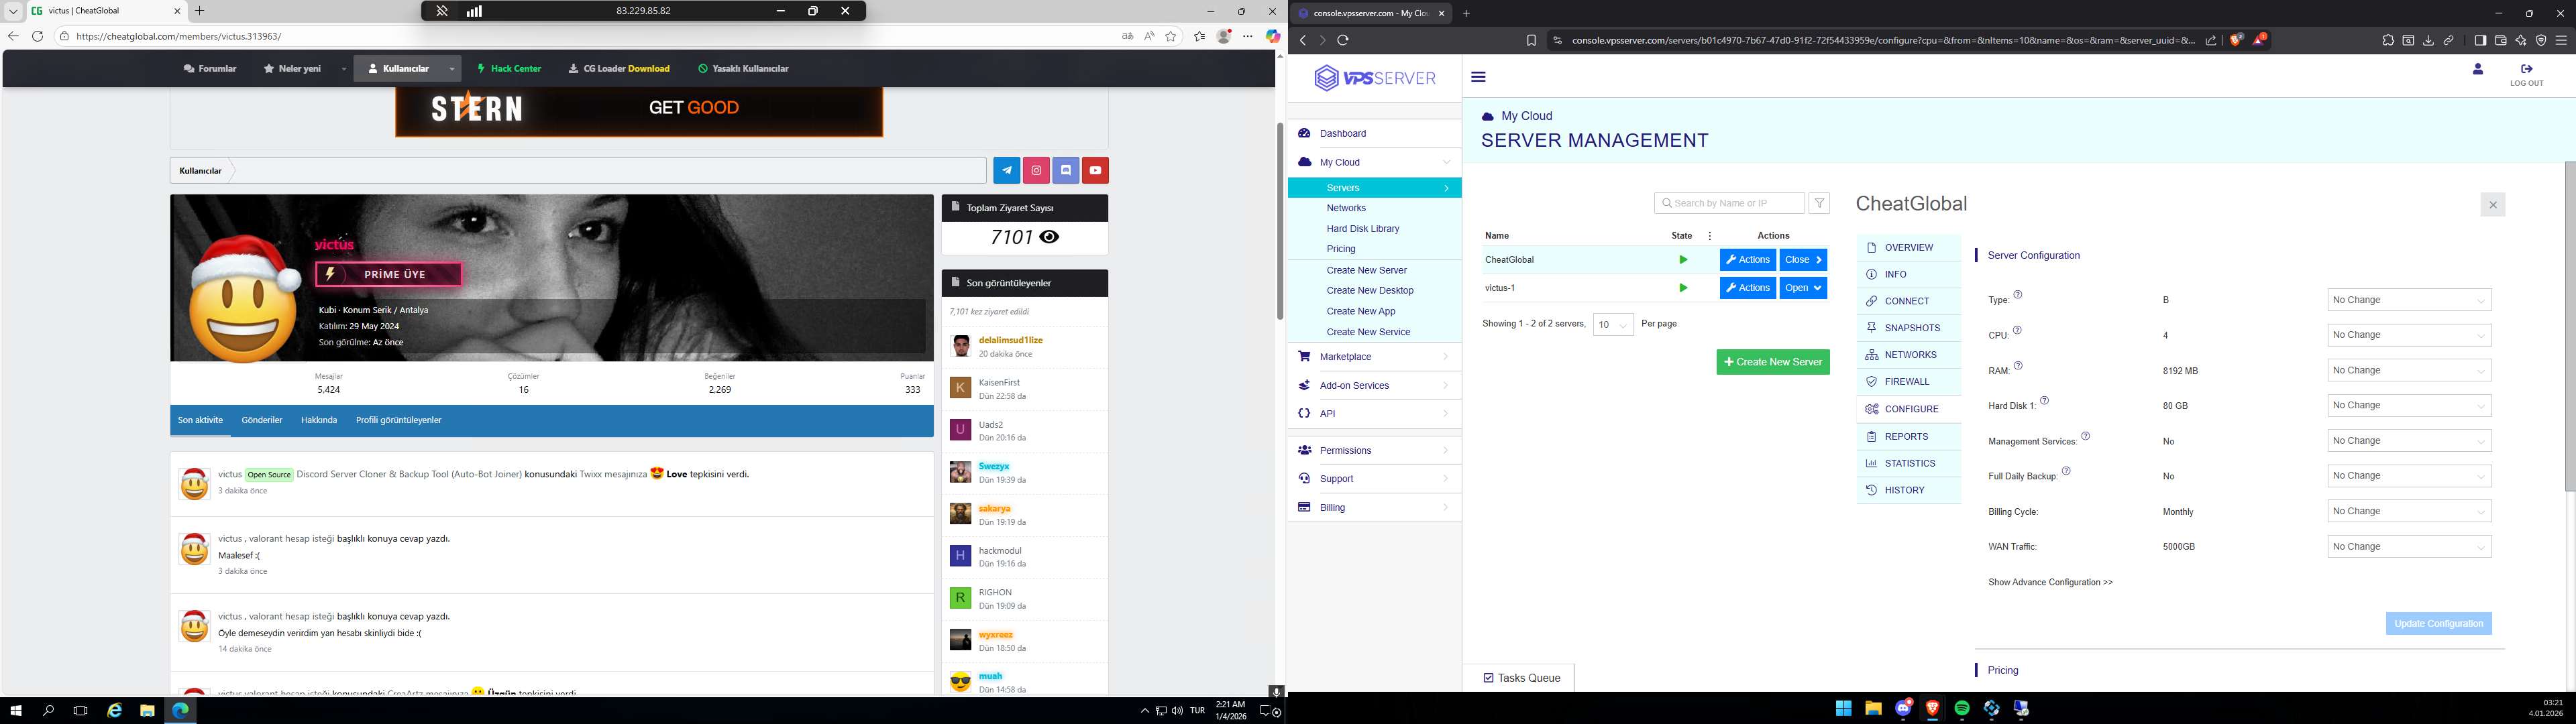Viewport: 2576px width, 724px height.
Task: Click the Windows 11 Start button
Action: [1843, 709]
